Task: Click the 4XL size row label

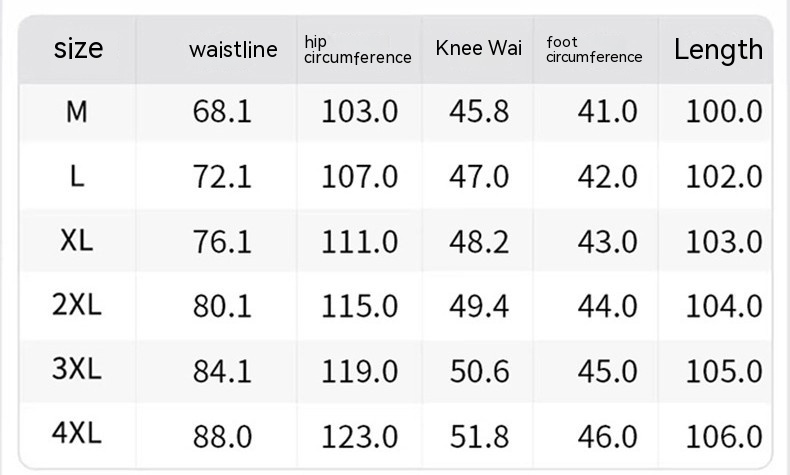Action: pyautogui.click(x=77, y=436)
